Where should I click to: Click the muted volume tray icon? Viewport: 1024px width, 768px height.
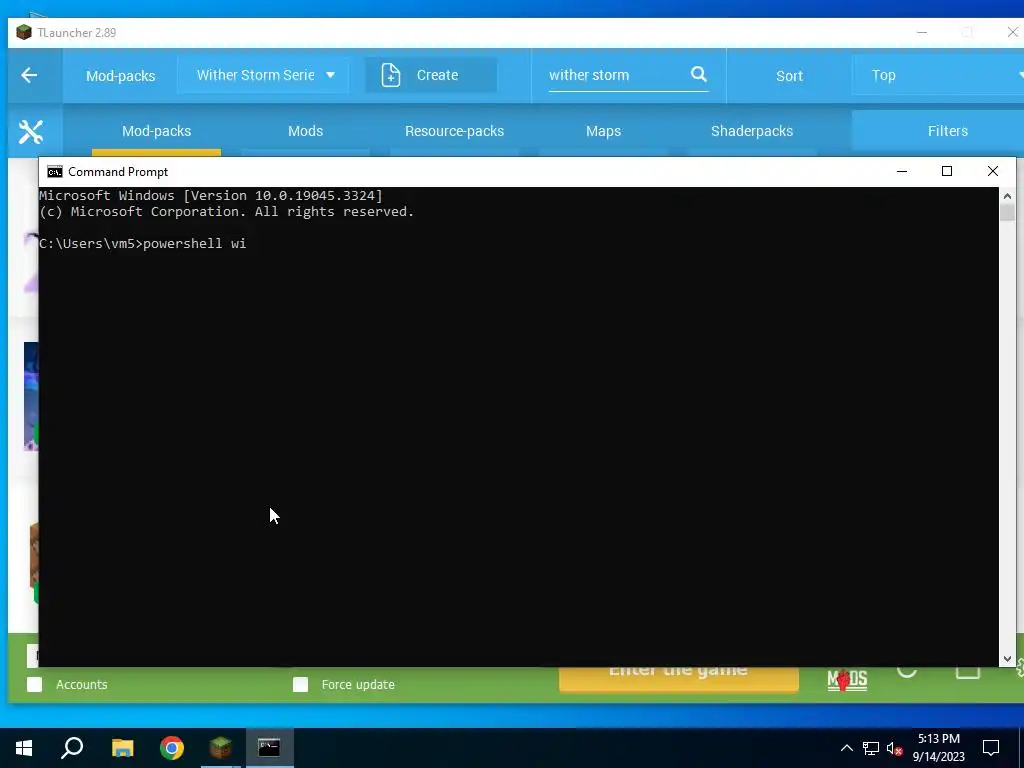(x=895, y=748)
